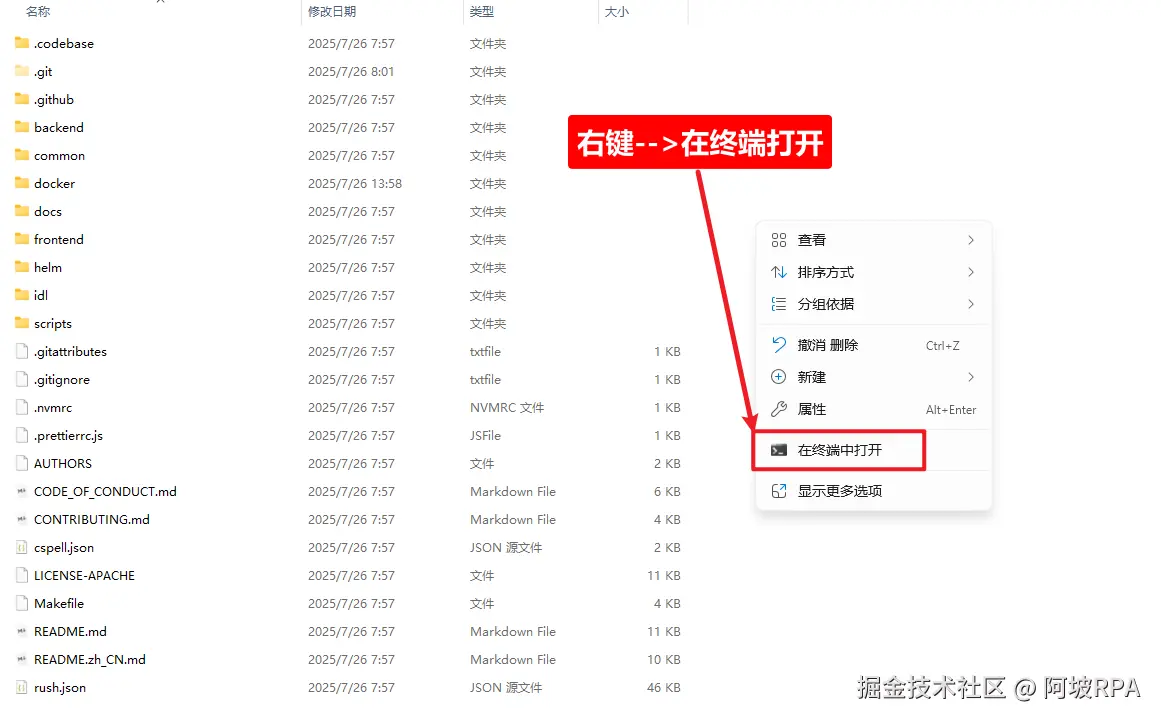Select the frontend folder name

pos(58,239)
